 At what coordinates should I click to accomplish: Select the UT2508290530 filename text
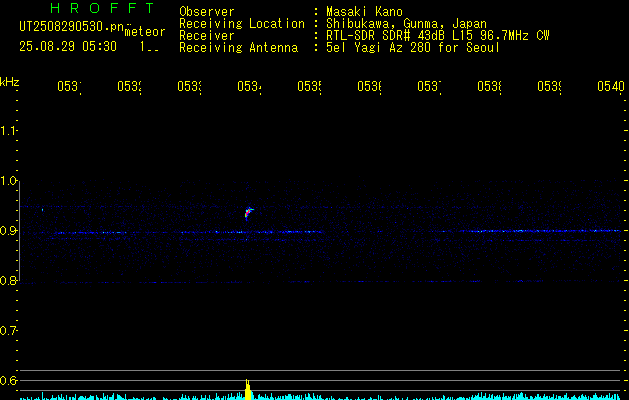click(x=72, y=27)
